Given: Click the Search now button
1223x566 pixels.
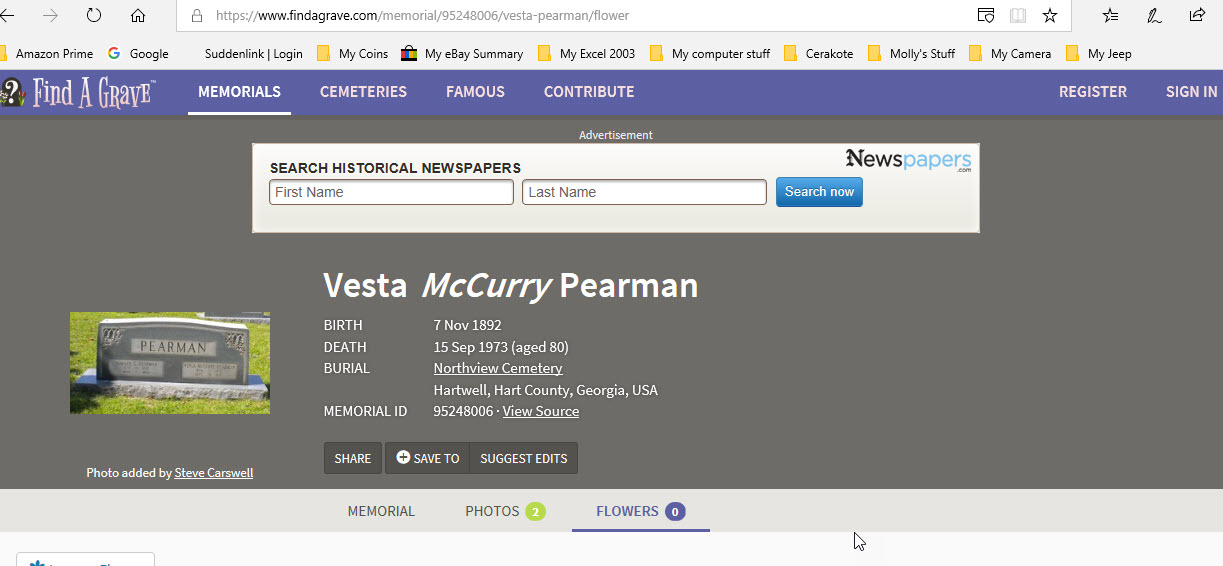Looking at the screenshot, I should tap(819, 192).
